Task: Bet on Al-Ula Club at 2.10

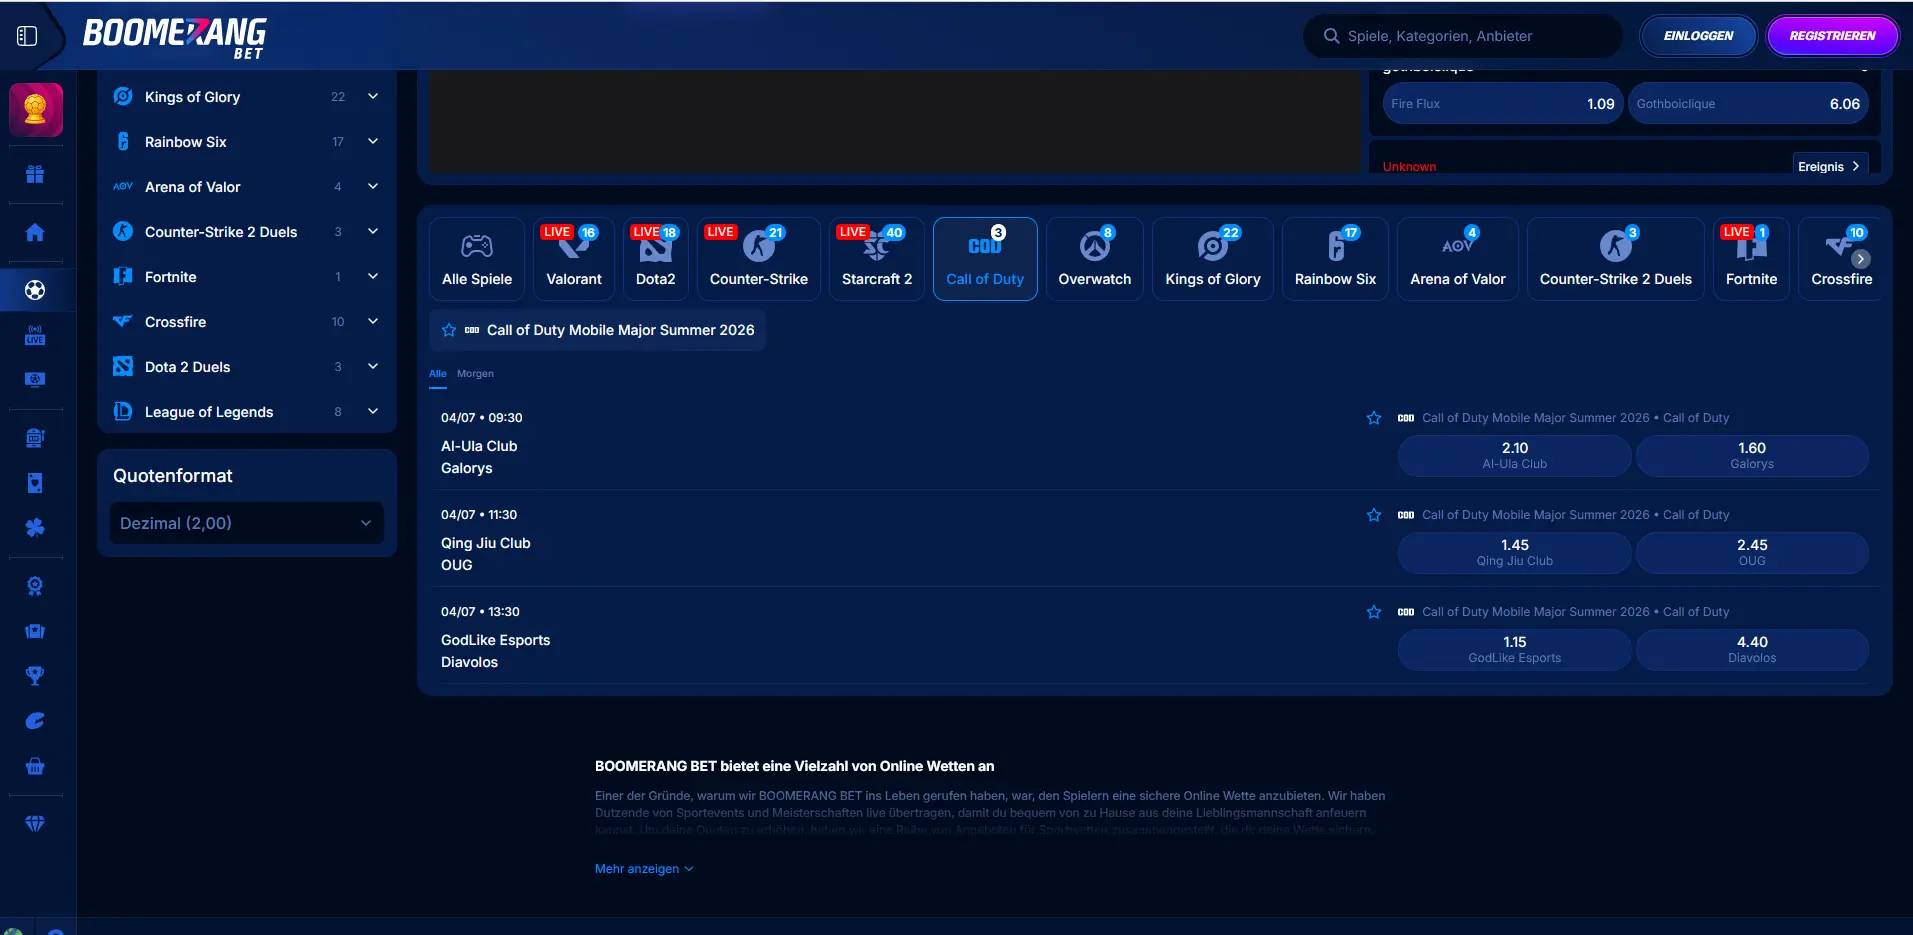Action: coord(1515,456)
